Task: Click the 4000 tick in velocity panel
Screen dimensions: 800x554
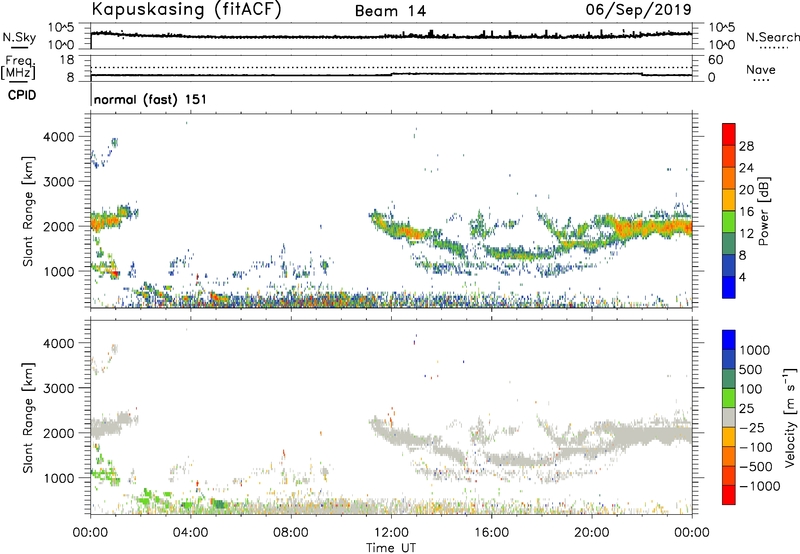Action: coord(58,343)
